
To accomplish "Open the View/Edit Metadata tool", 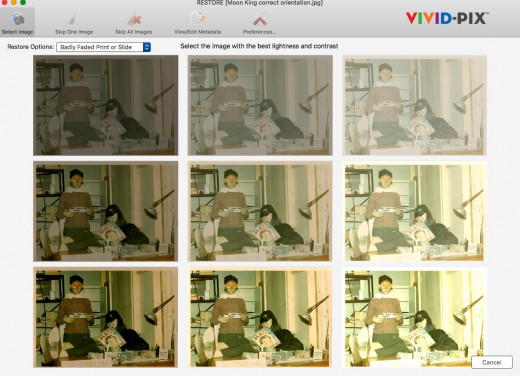I will point(197,19).
